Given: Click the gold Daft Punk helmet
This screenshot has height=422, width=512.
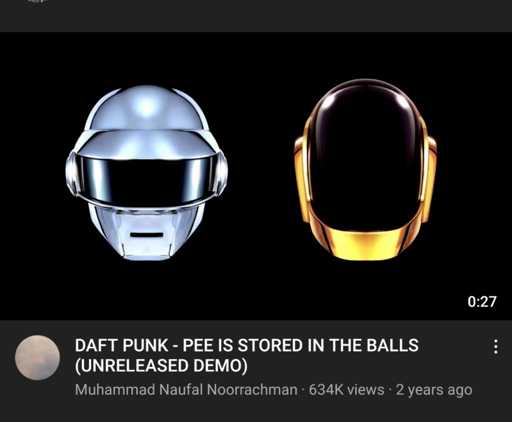Looking at the screenshot, I should coord(365,169).
